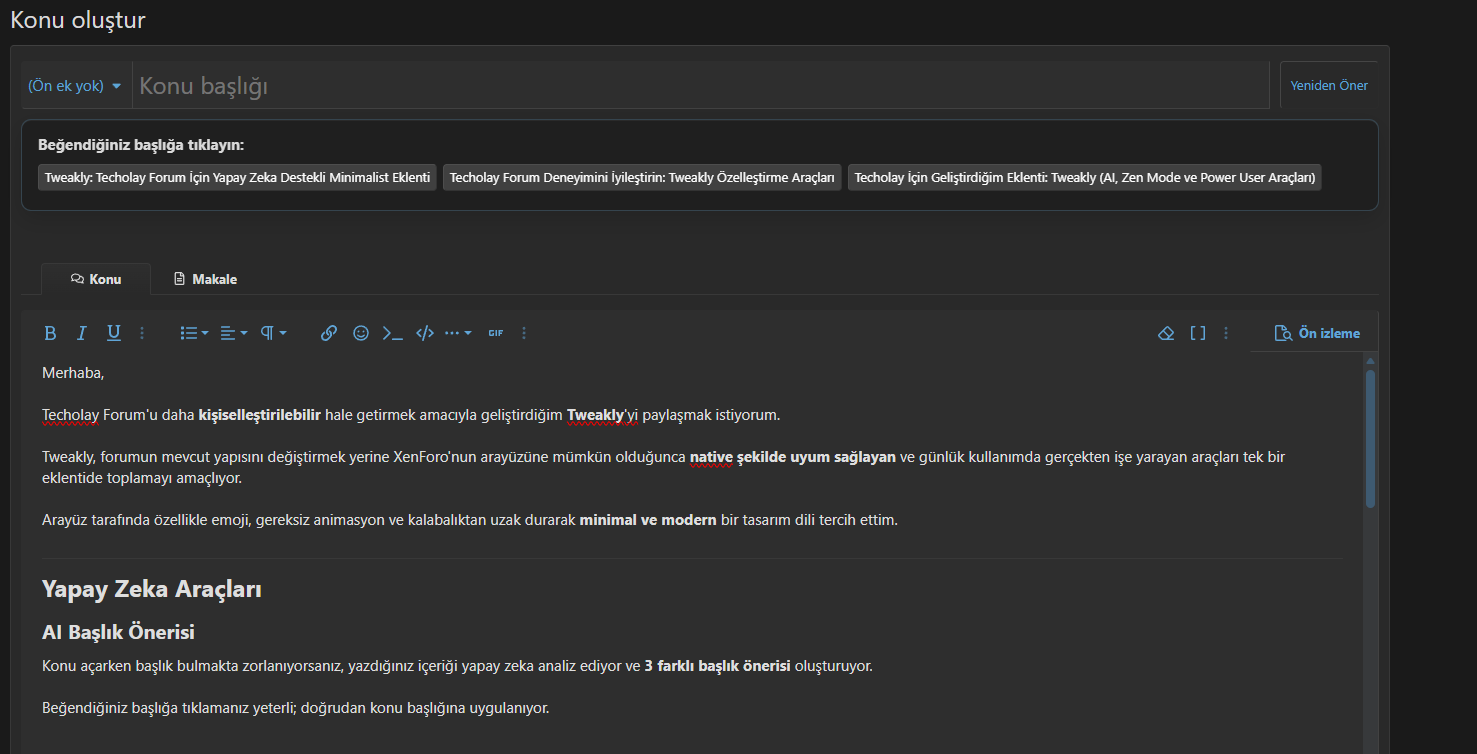
Task: Open the paragraph format dropdown
Action: click(273, 333)
